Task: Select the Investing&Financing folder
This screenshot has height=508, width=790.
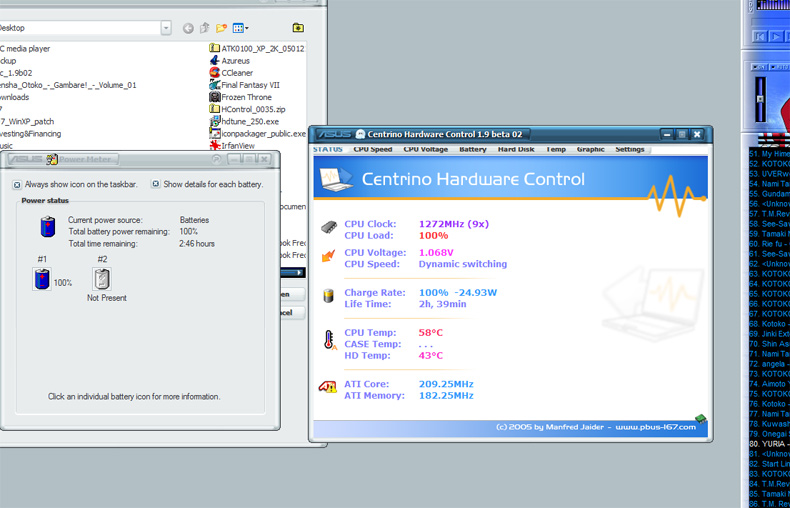Action: (x=30, y=134)
